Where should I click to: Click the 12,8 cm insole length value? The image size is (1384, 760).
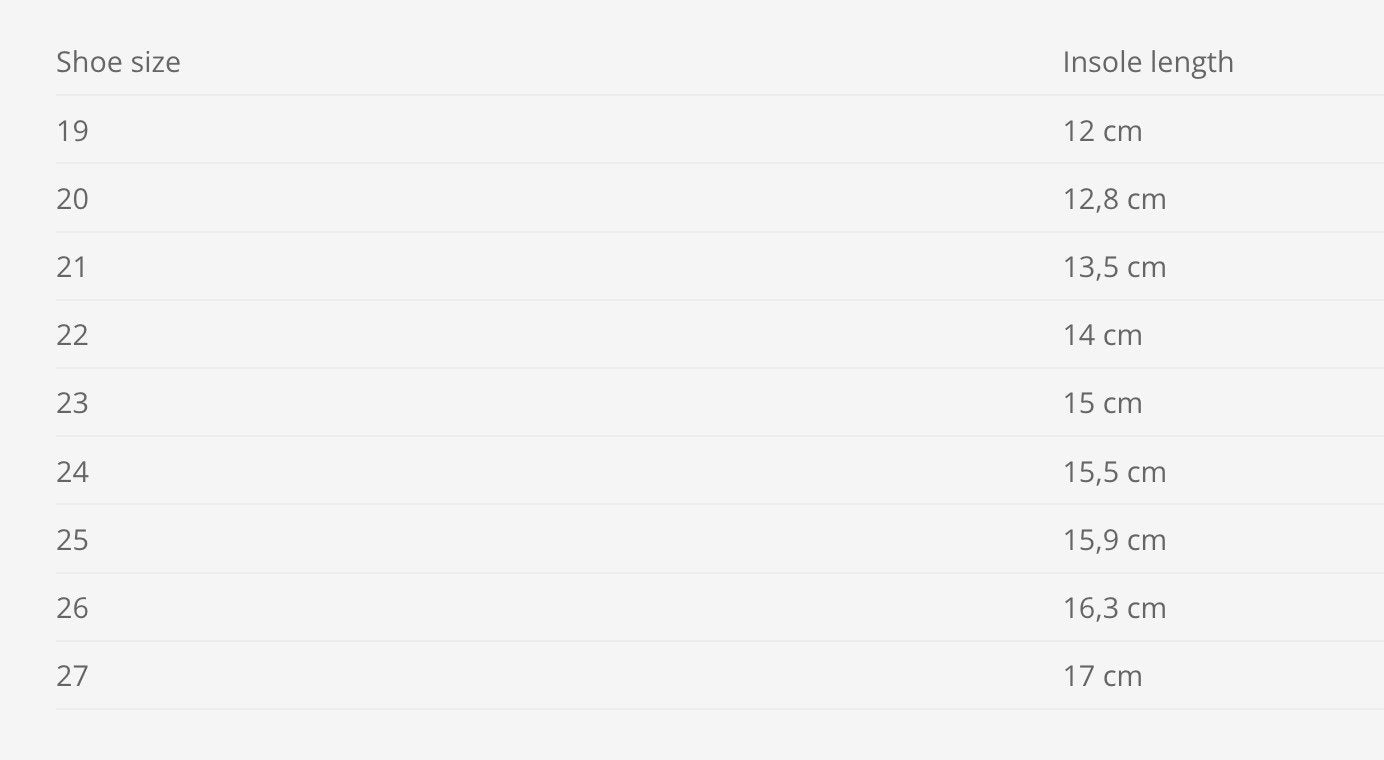click(1114, 199)
